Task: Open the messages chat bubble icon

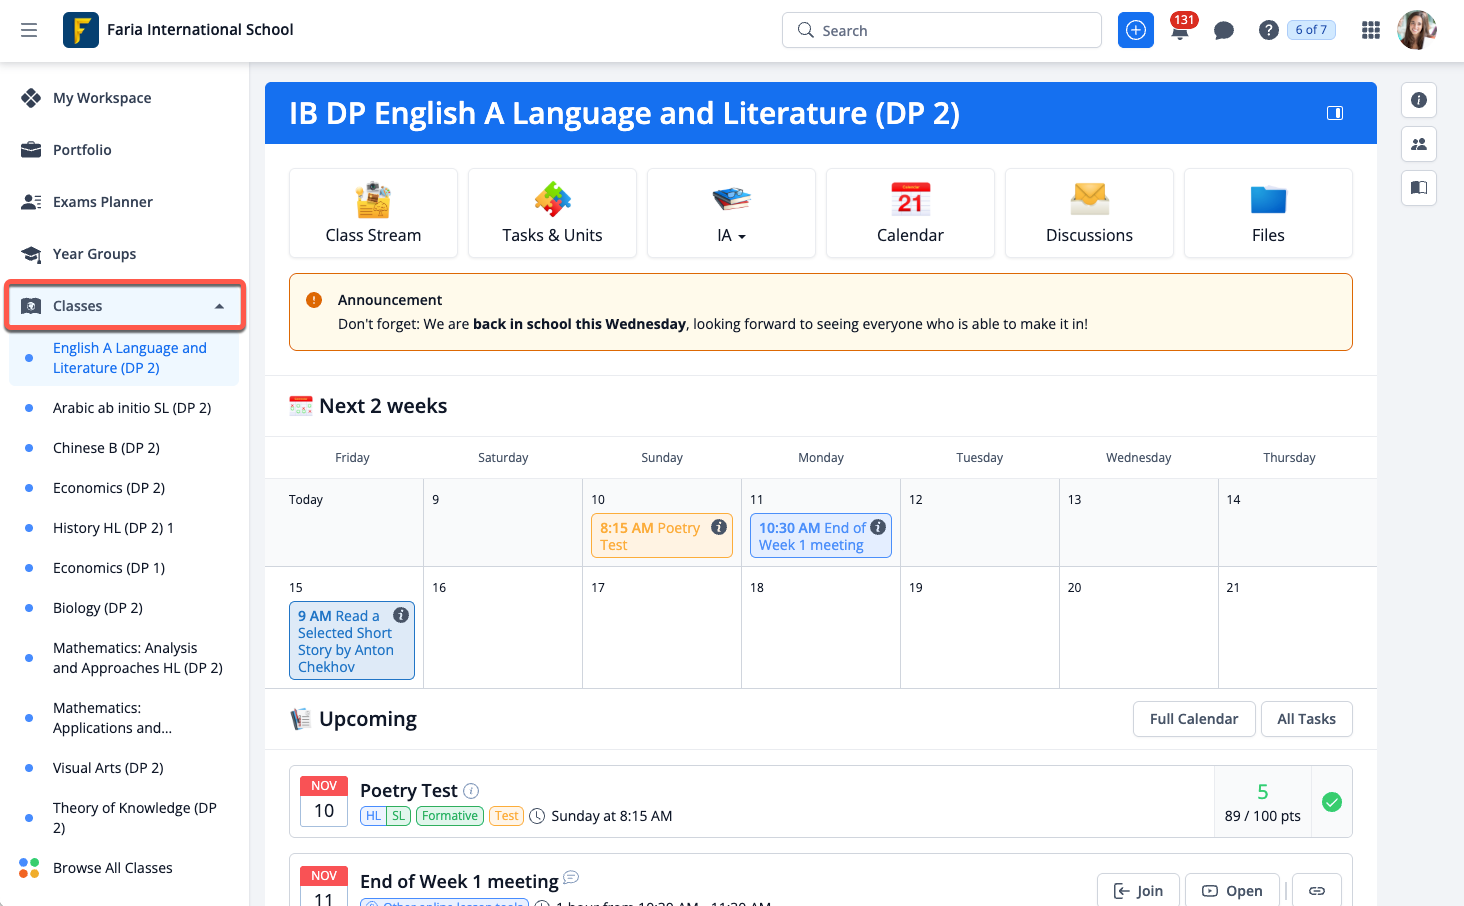Action: pos(1223,31)
